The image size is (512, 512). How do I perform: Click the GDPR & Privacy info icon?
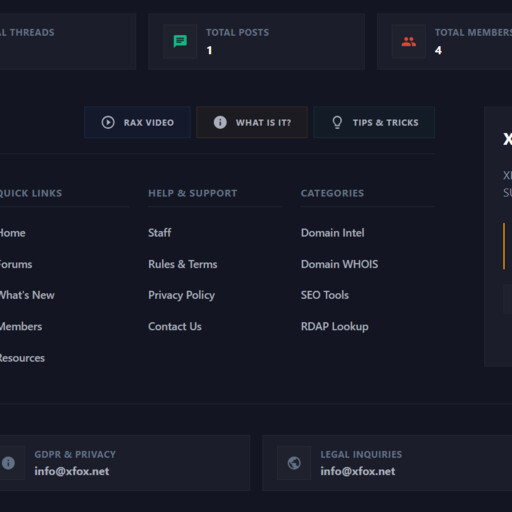pyautogui.click(x=8, y=463)
